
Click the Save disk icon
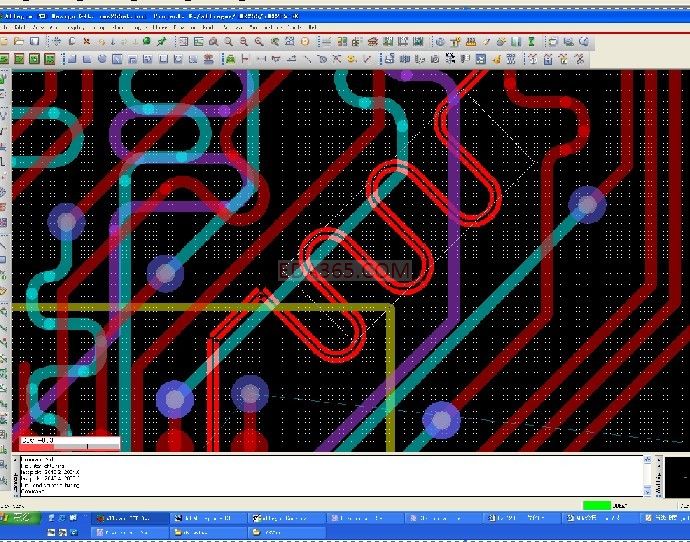34,41
